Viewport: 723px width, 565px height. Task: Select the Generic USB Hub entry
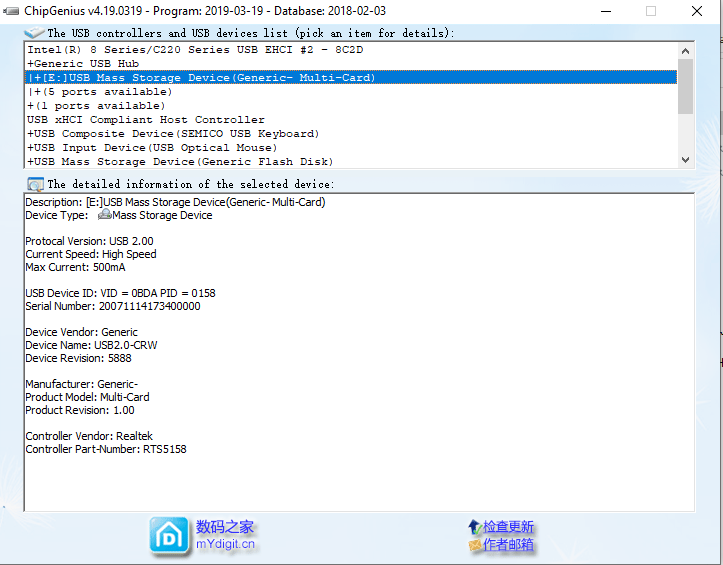(x=351, y=63)
